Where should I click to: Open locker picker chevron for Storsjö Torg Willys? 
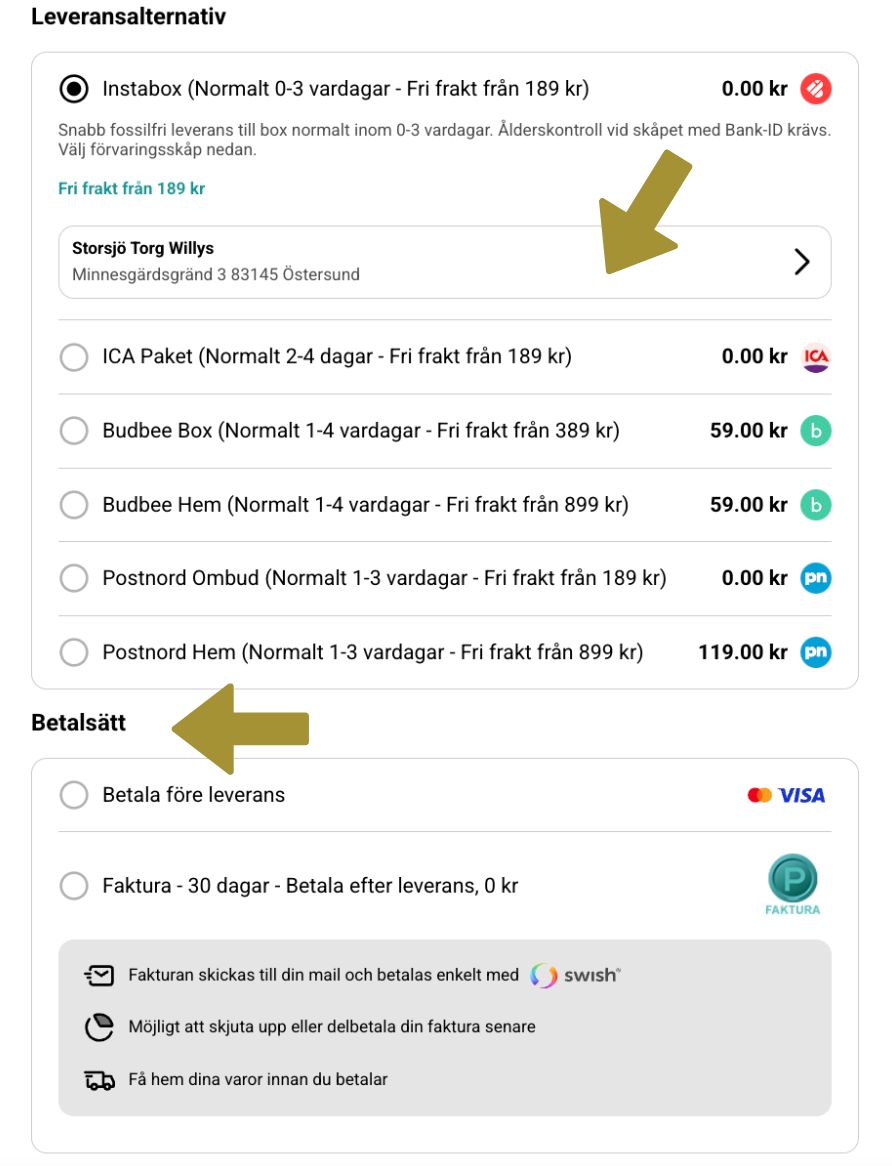coord(801,262)
